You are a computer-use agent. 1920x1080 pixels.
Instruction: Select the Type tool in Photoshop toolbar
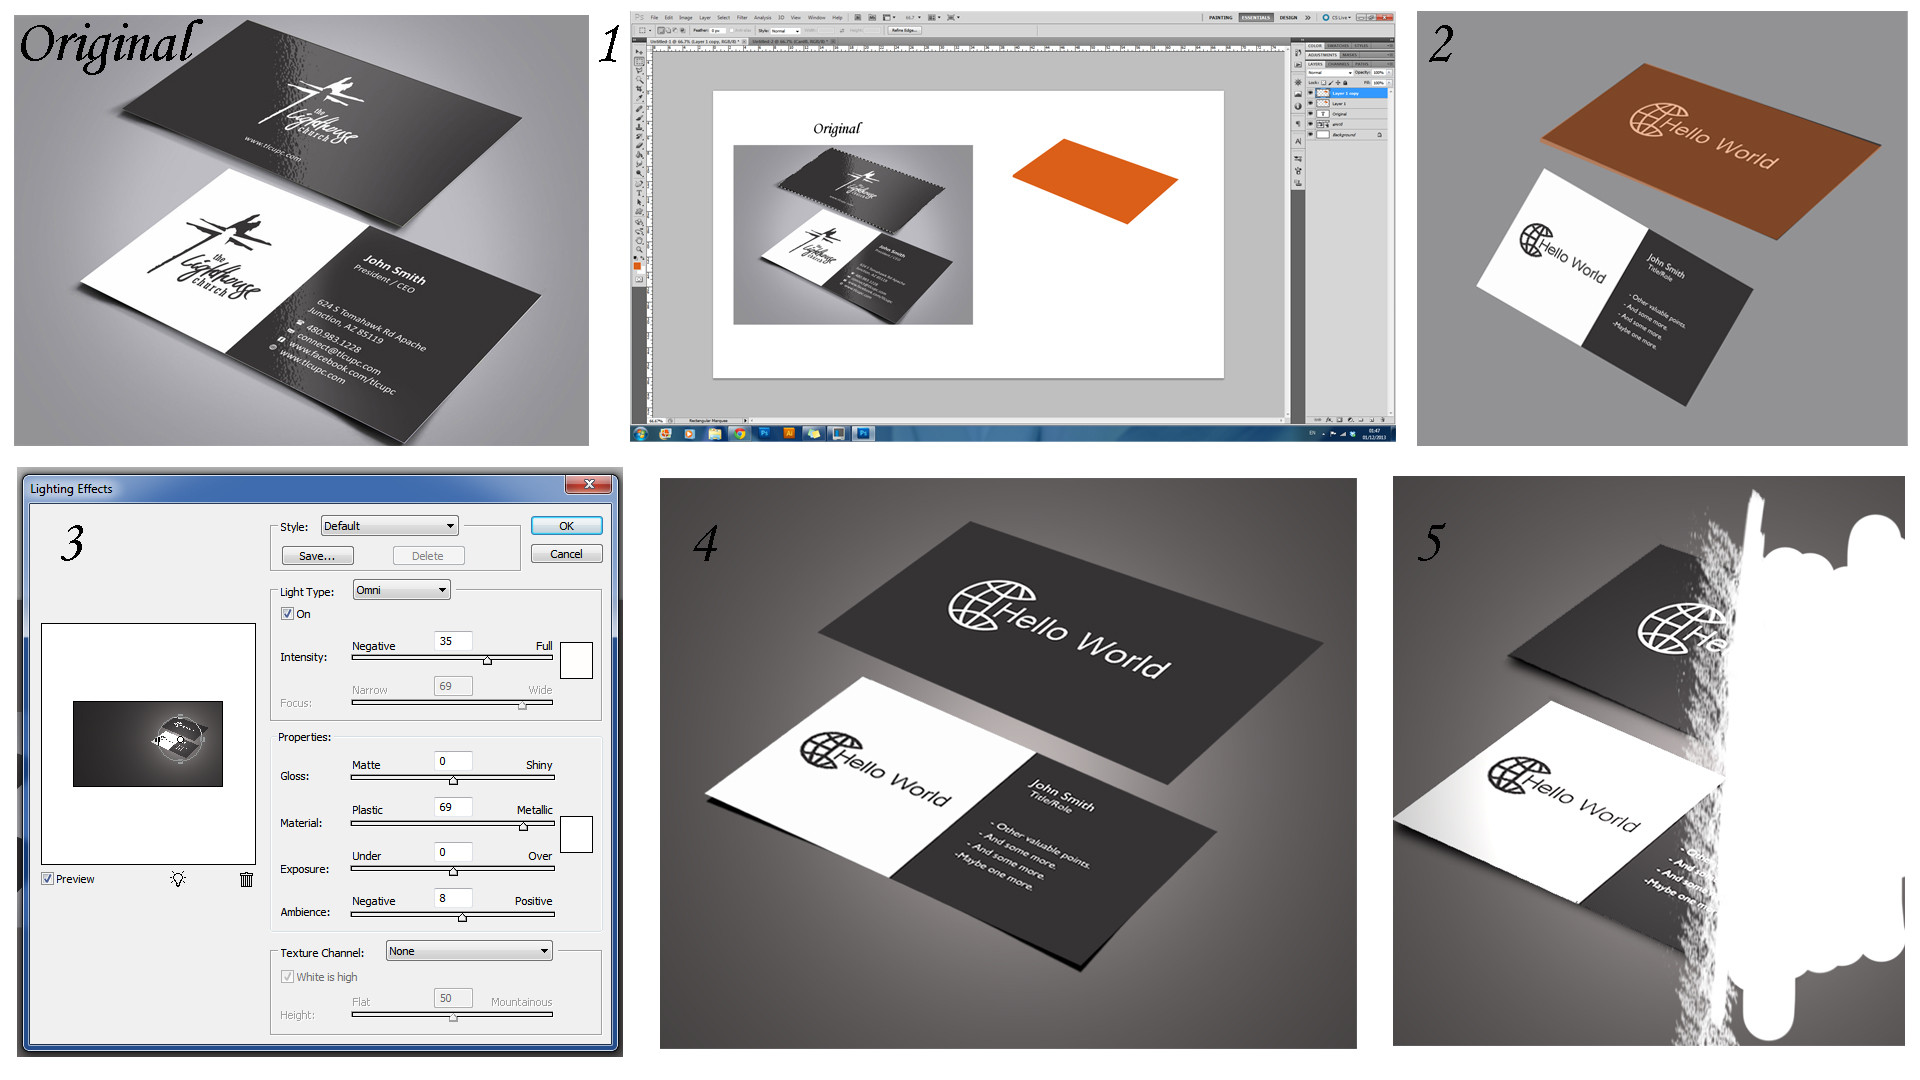click(x=639, y=193)
